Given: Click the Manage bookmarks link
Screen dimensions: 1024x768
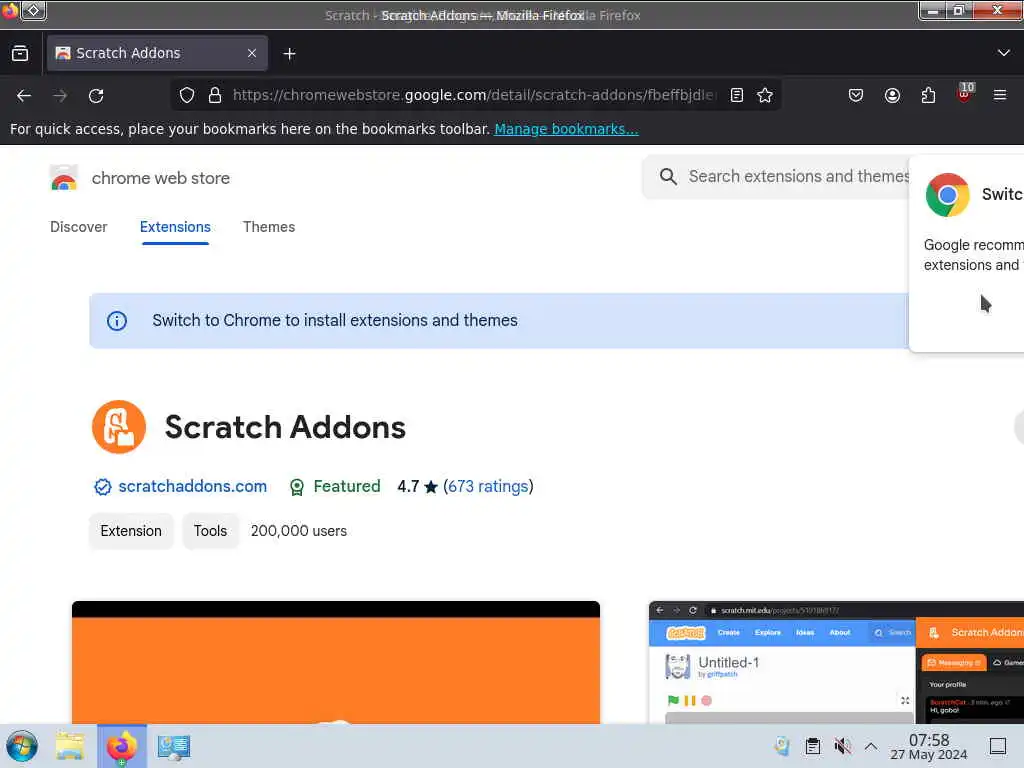Looking at the screenshot, I should [x=566, y=129].
